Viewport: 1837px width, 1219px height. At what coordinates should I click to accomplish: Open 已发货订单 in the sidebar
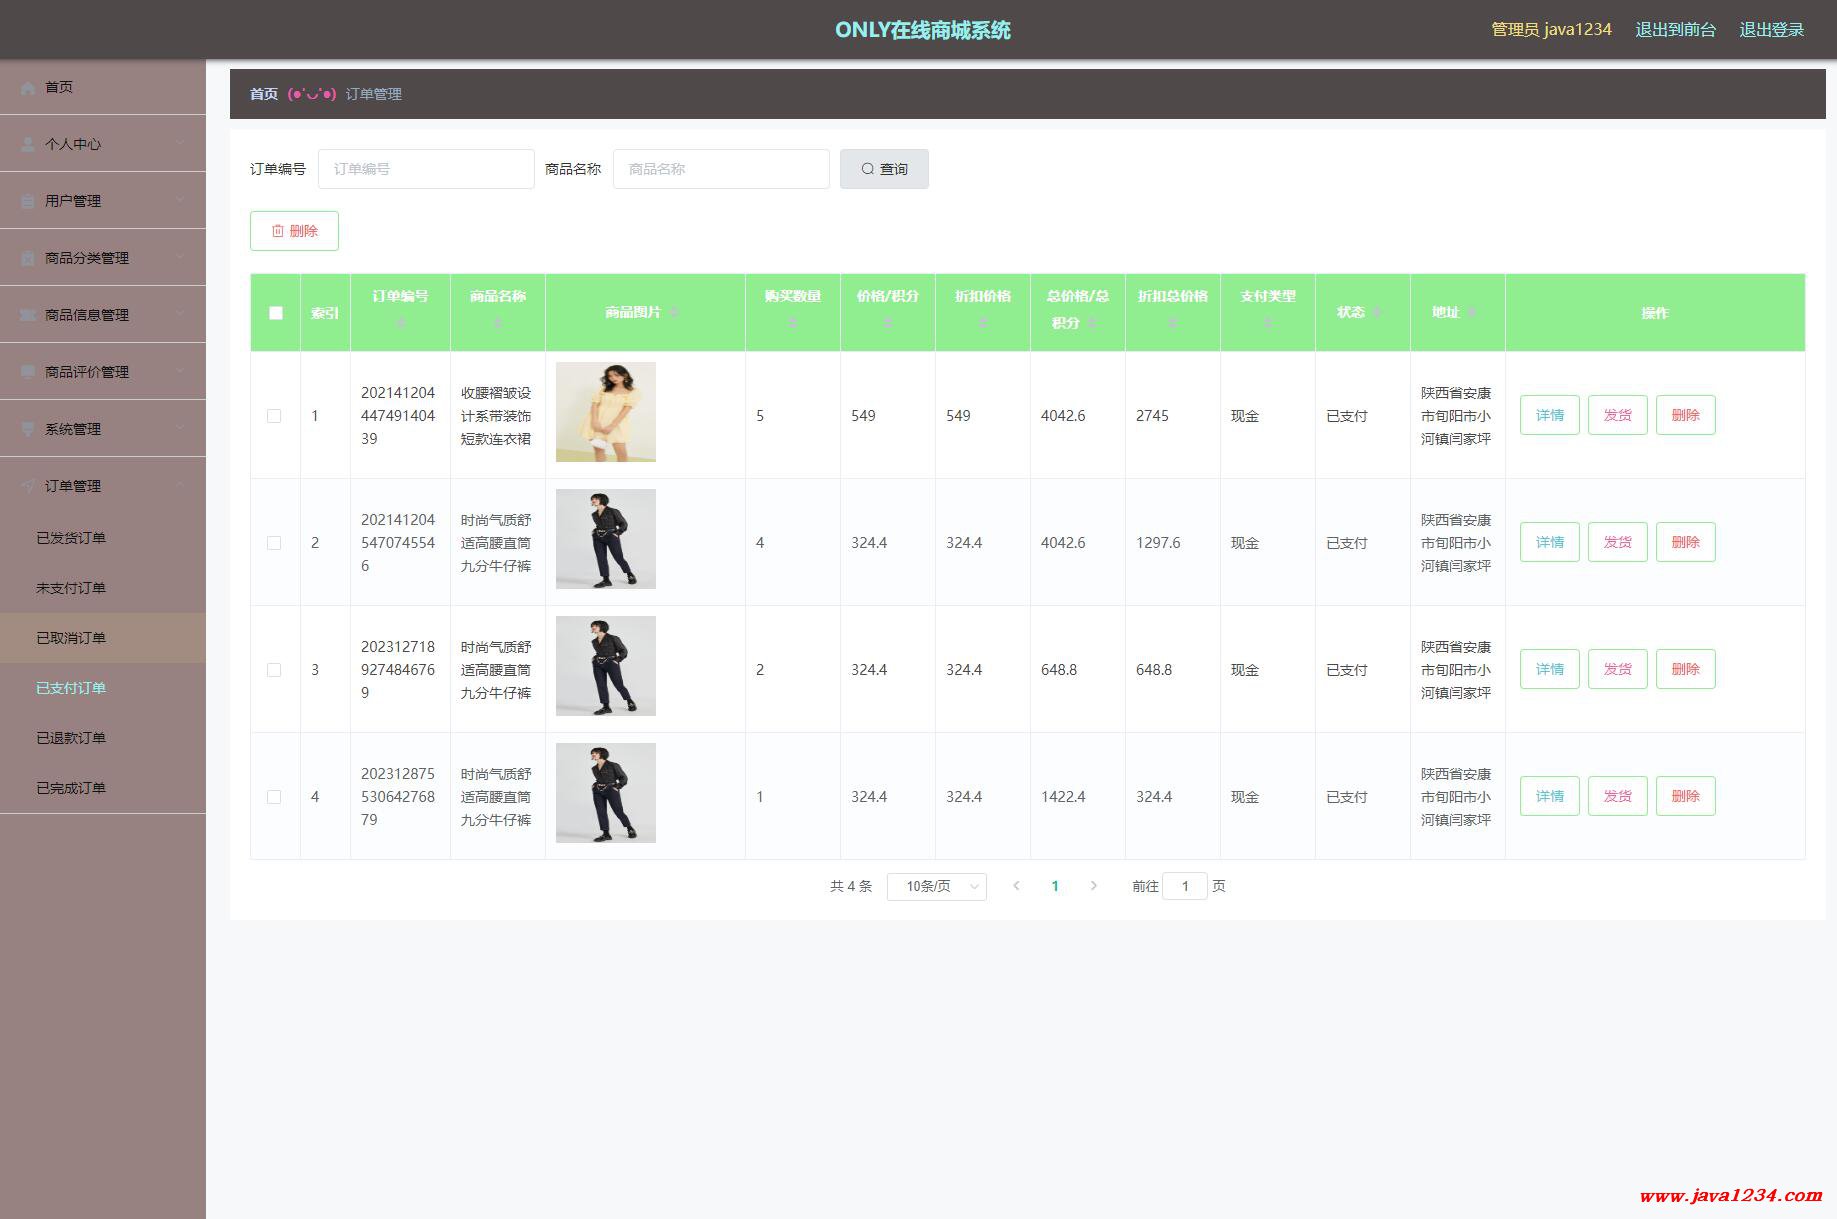[x=103, y=538]
